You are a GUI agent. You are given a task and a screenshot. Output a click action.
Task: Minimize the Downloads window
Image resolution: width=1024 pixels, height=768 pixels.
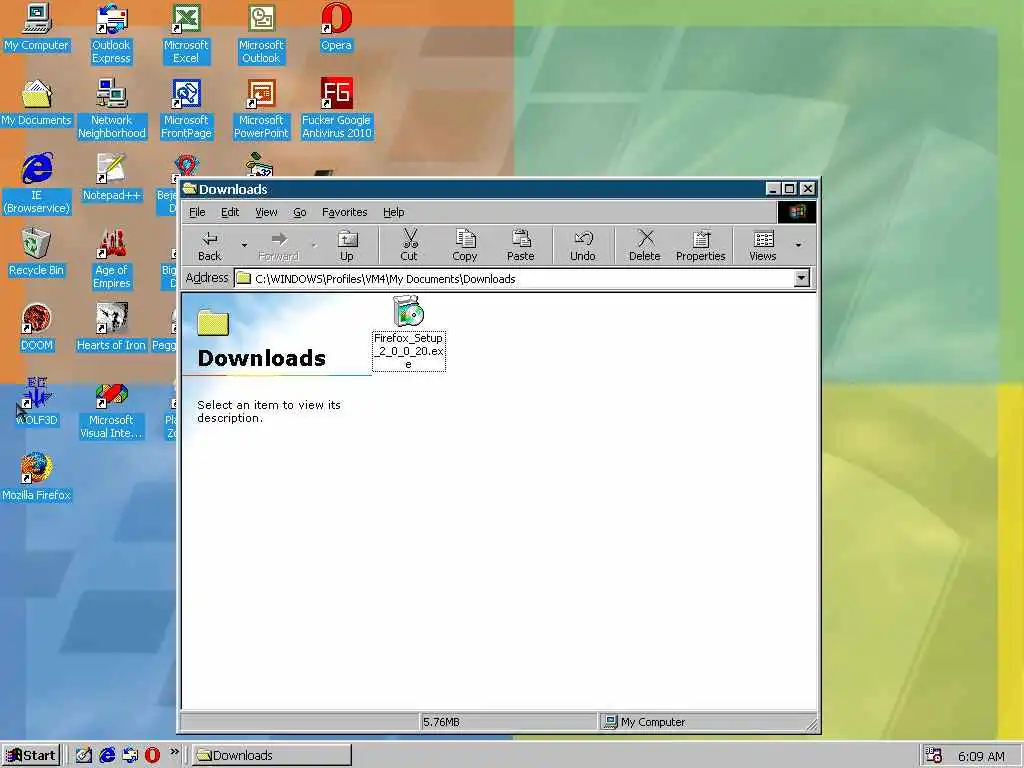pos(773,189)
